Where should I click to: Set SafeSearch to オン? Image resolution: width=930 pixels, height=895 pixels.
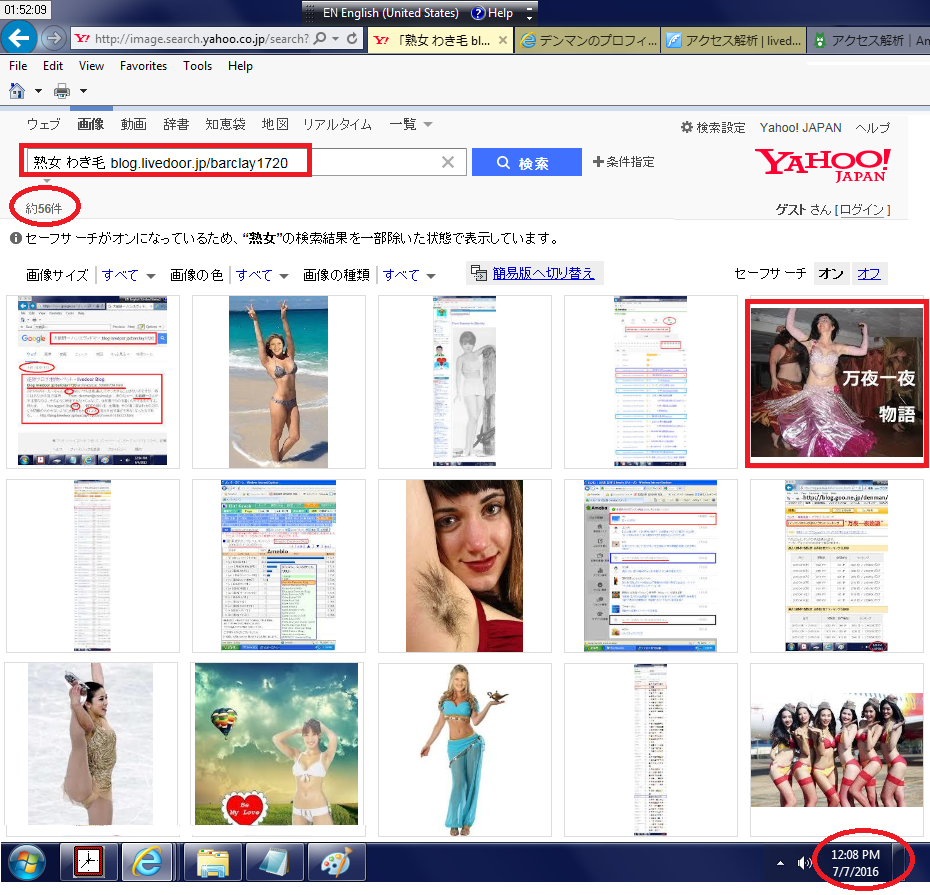pyautogui.click(x=831, y=273)
